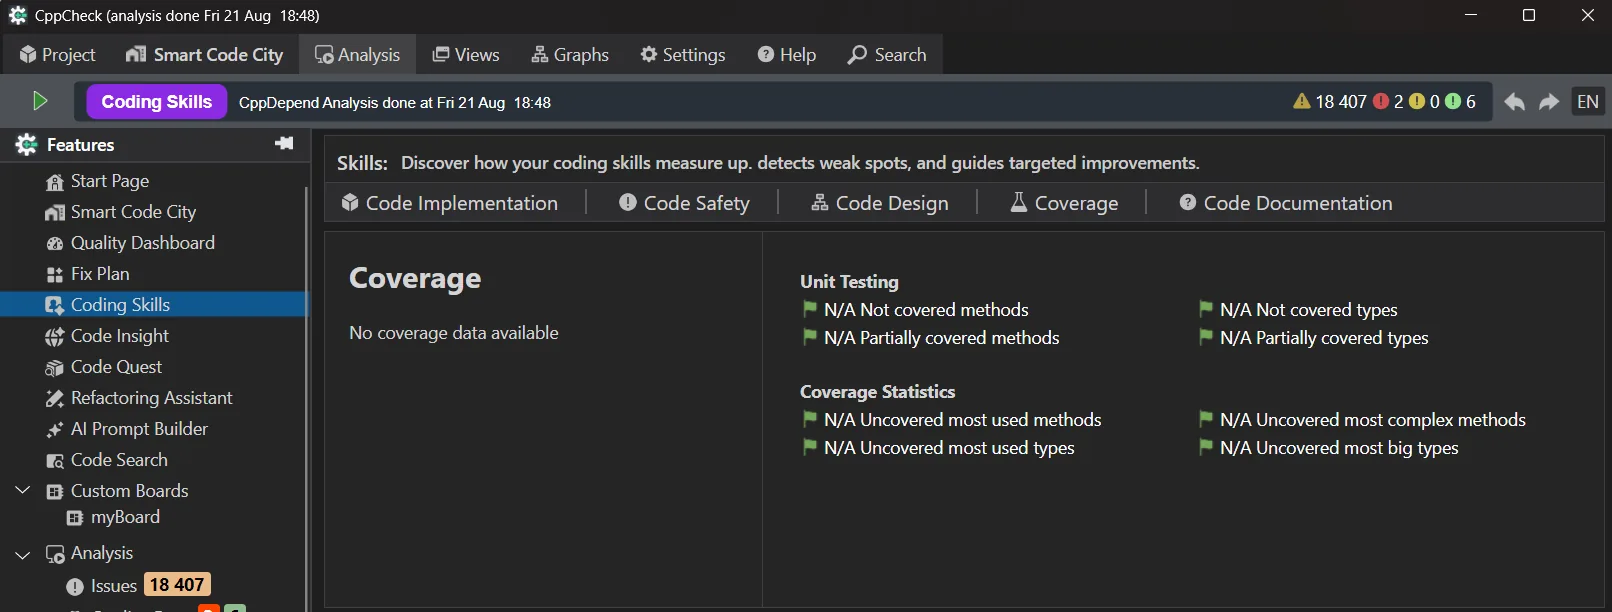This screenshot has width=1612, height=612.
Task: Click the AI Prompt Builder sparkle icon
Action: (55, 430)
